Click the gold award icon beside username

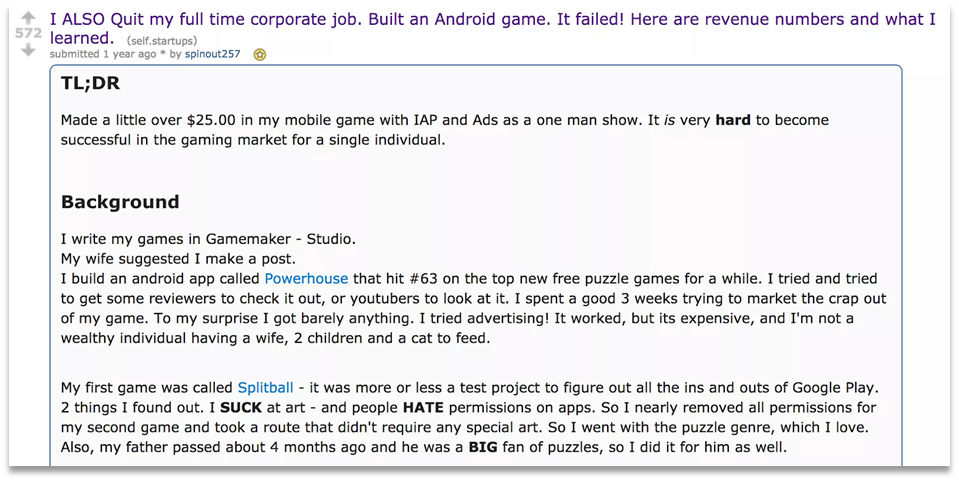pyautogui.click(x=260, y=54)
